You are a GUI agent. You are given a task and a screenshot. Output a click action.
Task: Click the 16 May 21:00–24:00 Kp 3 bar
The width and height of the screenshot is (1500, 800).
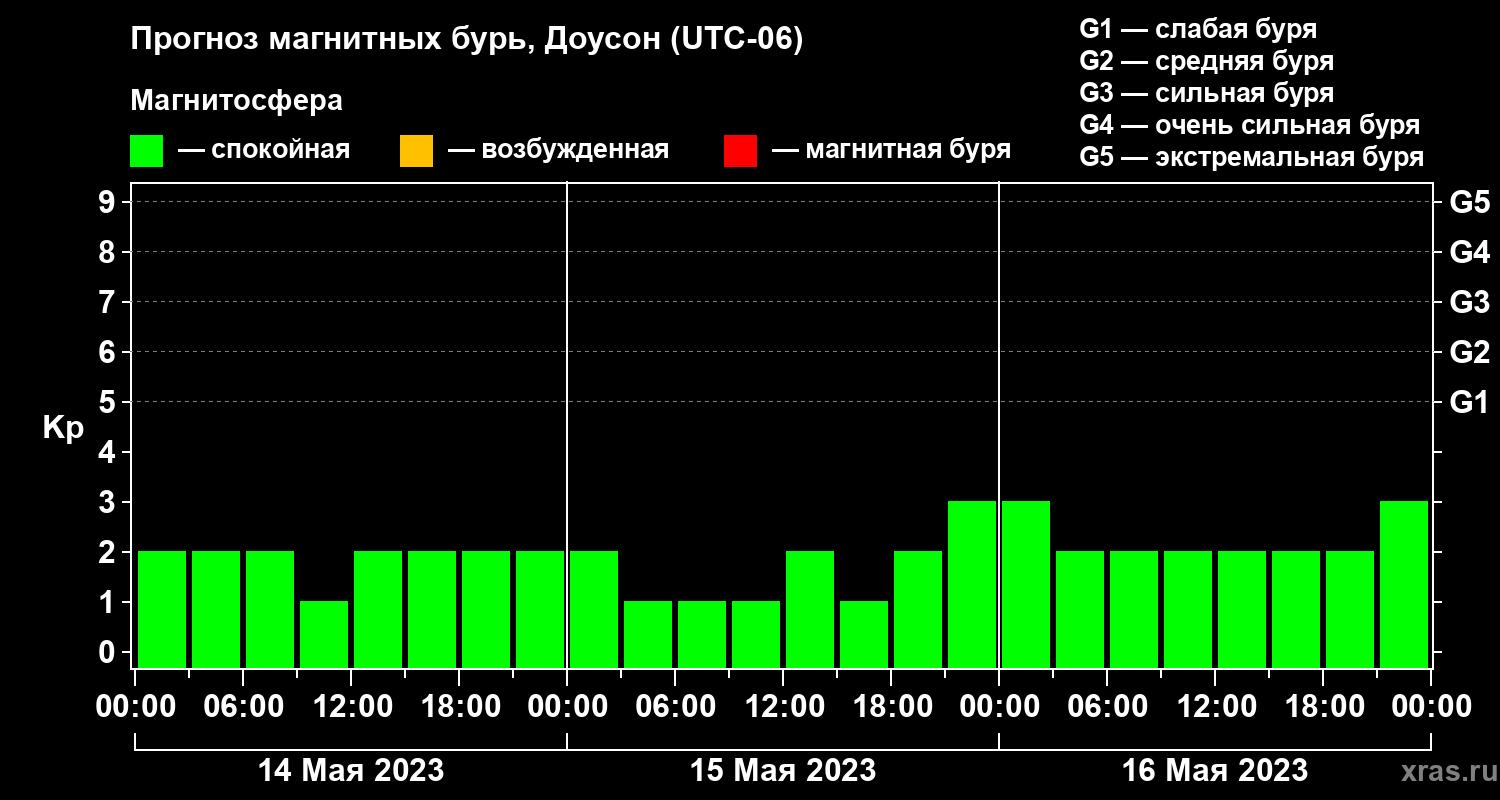pos(1404,584)
